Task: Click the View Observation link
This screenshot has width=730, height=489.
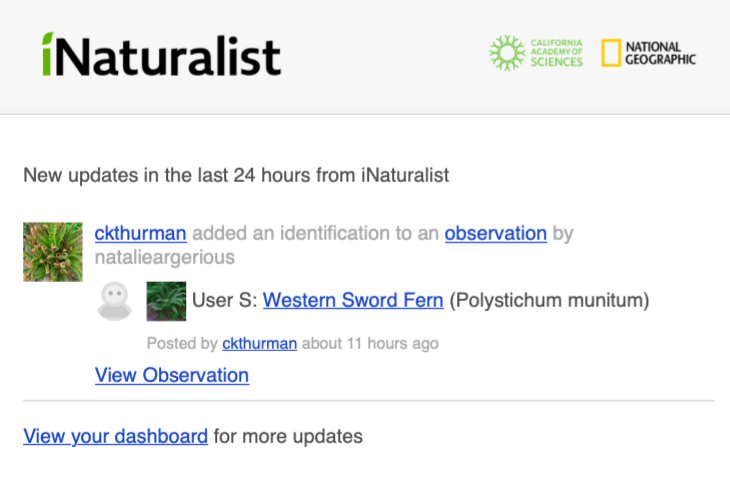Action: click(x=172, y=376)
